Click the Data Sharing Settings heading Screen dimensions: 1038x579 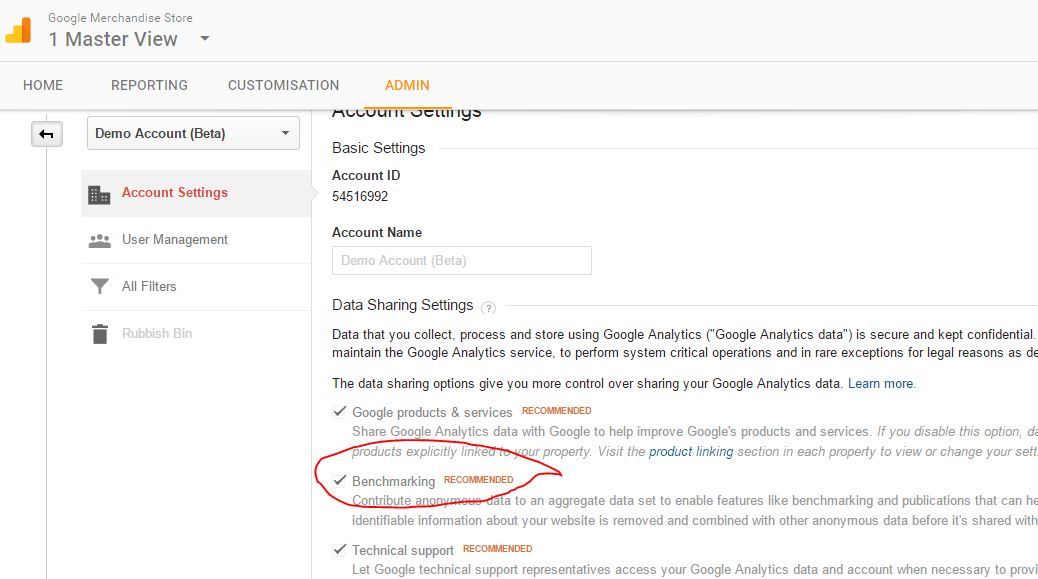tap(402, 305)
